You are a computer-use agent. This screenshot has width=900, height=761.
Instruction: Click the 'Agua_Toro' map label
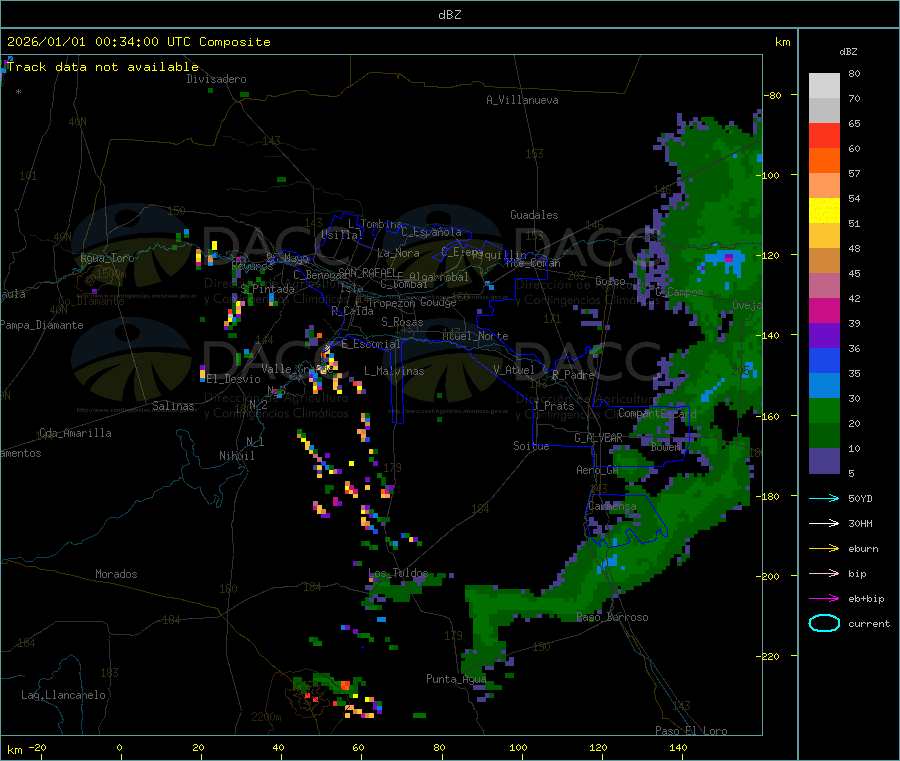click(107, 258)
